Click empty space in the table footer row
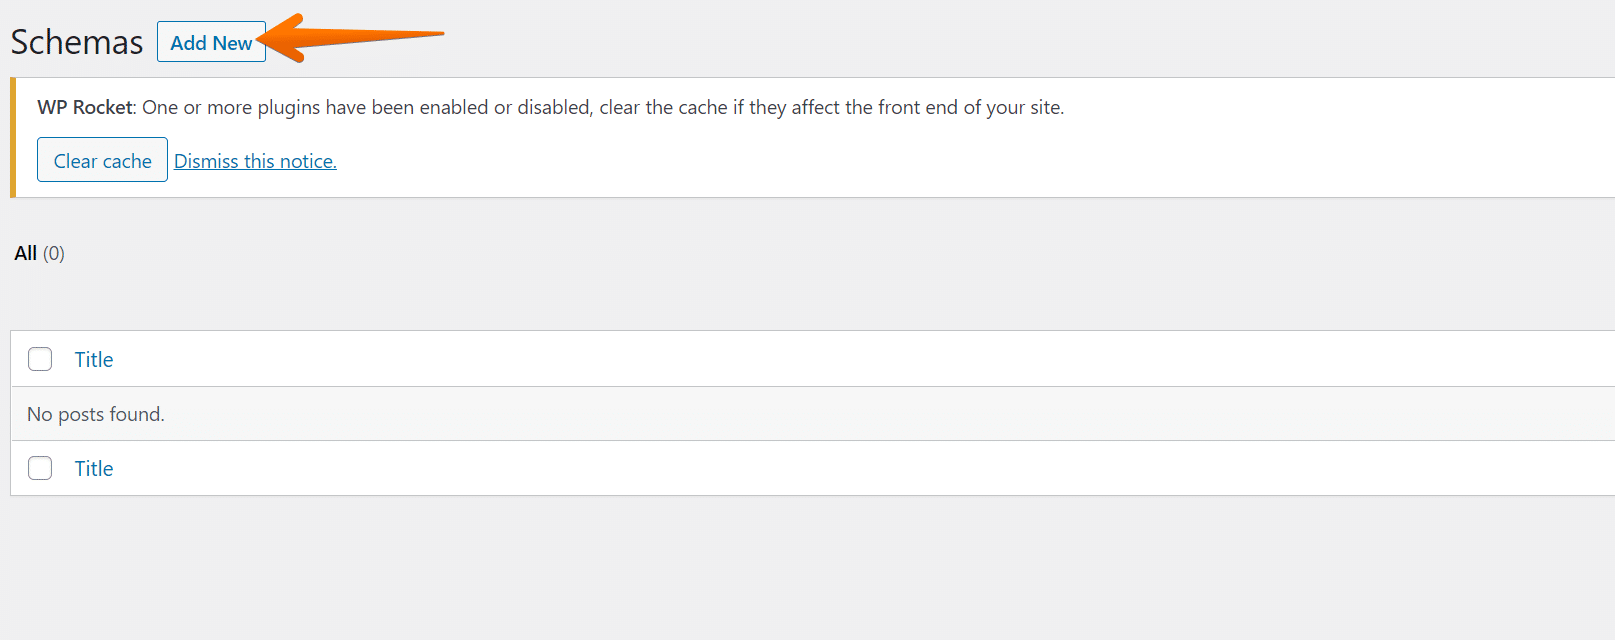Screen dimensions: 1615x640 (800, 468)
